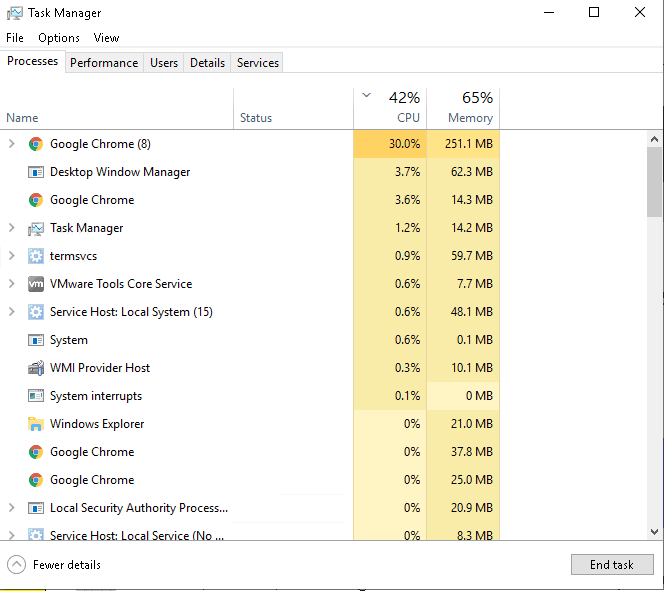
Task: Select the System interrupts process name
Action: [x=96, y=396]
